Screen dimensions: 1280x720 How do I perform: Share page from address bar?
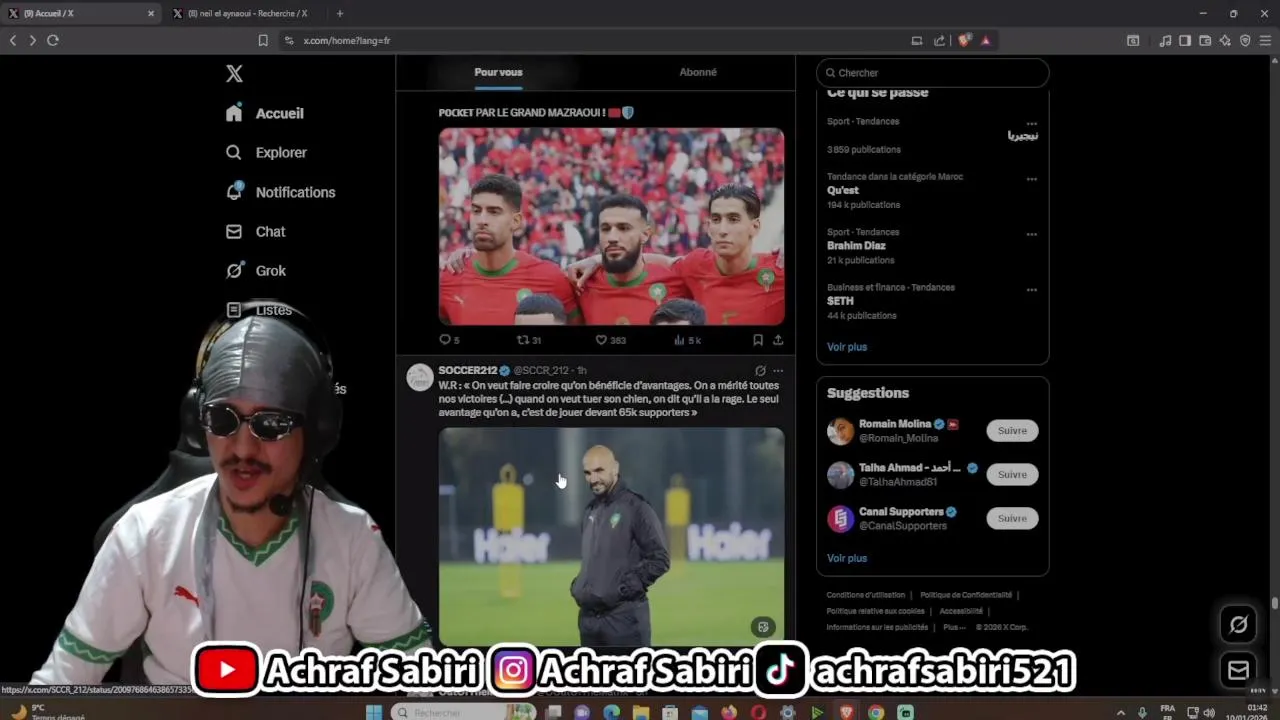(939, 40)
